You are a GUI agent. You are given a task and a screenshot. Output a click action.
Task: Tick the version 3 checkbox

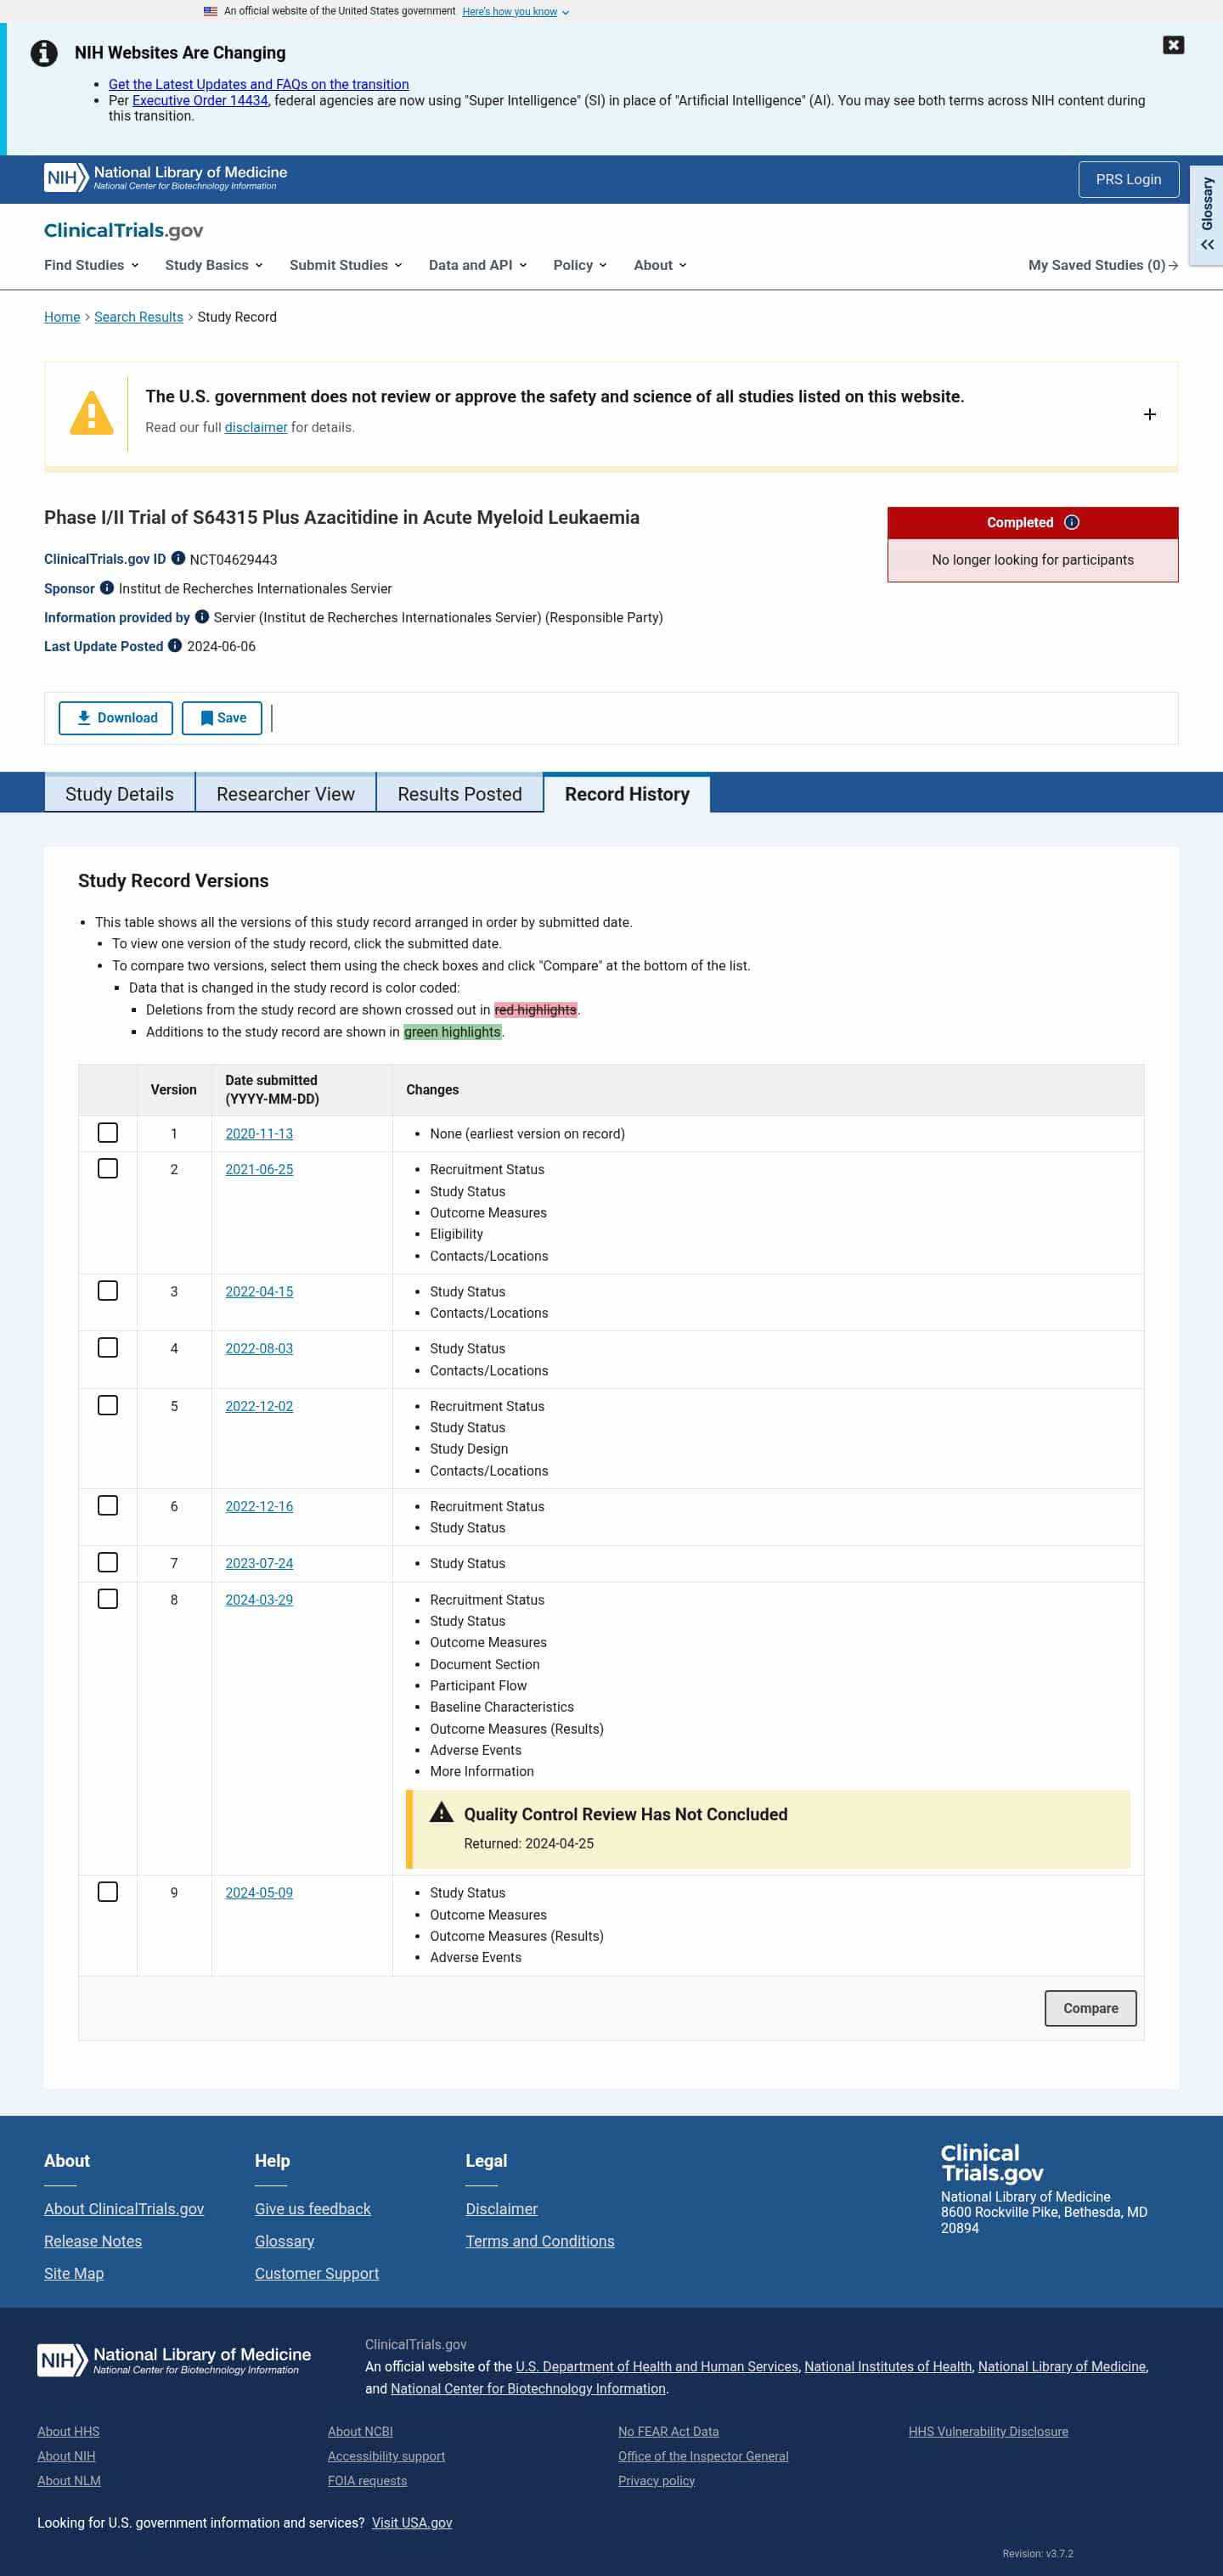click(108, 1290)
